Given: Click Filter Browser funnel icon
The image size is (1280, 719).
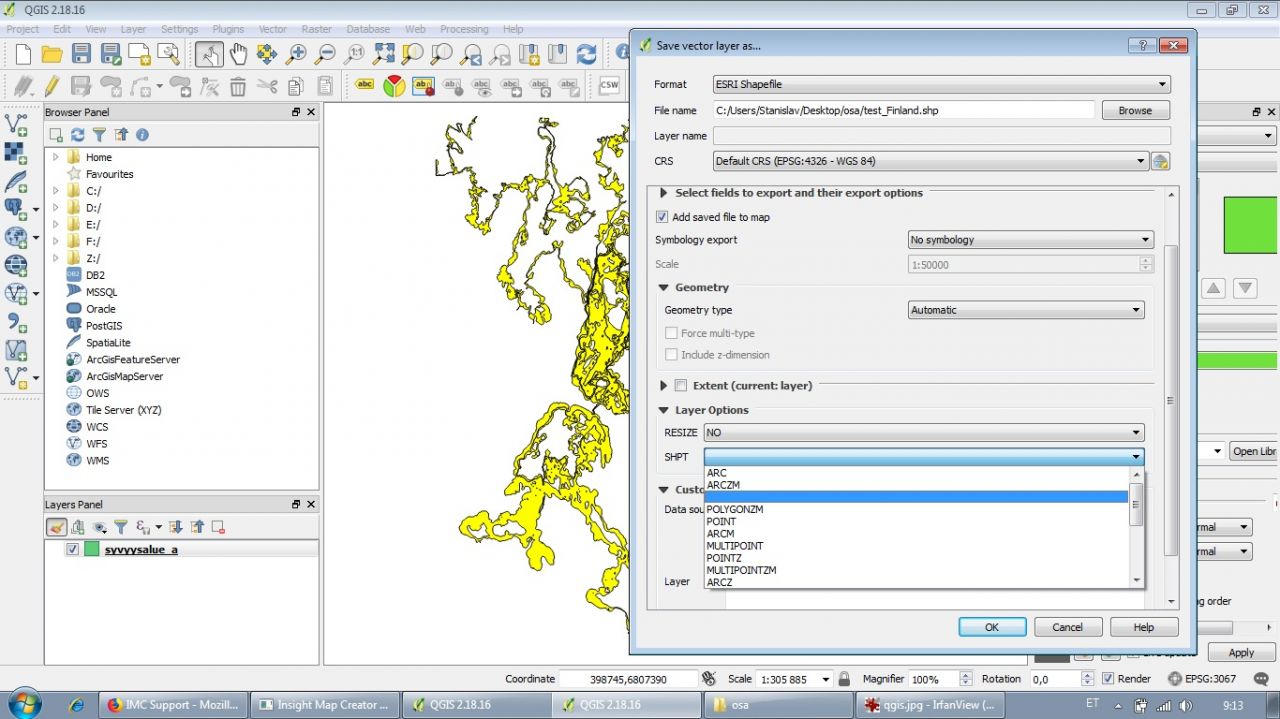Looking at the screenshot, I should [99, 135].
